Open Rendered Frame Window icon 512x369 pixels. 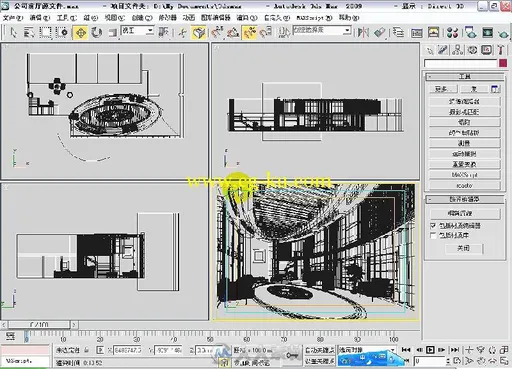click(x=487, y=32)
